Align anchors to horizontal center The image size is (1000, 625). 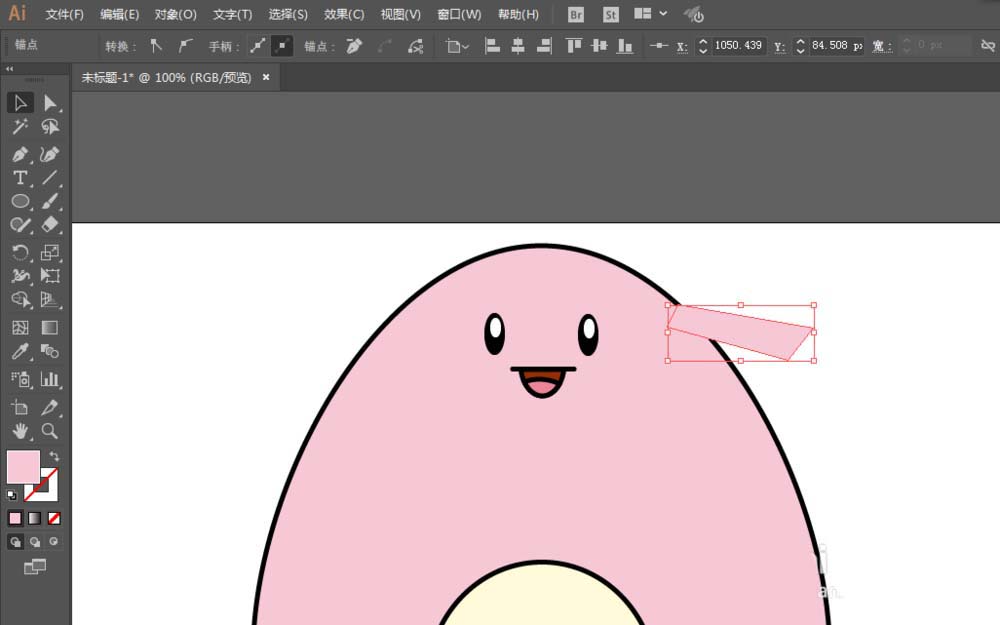(x=518, y=45)
